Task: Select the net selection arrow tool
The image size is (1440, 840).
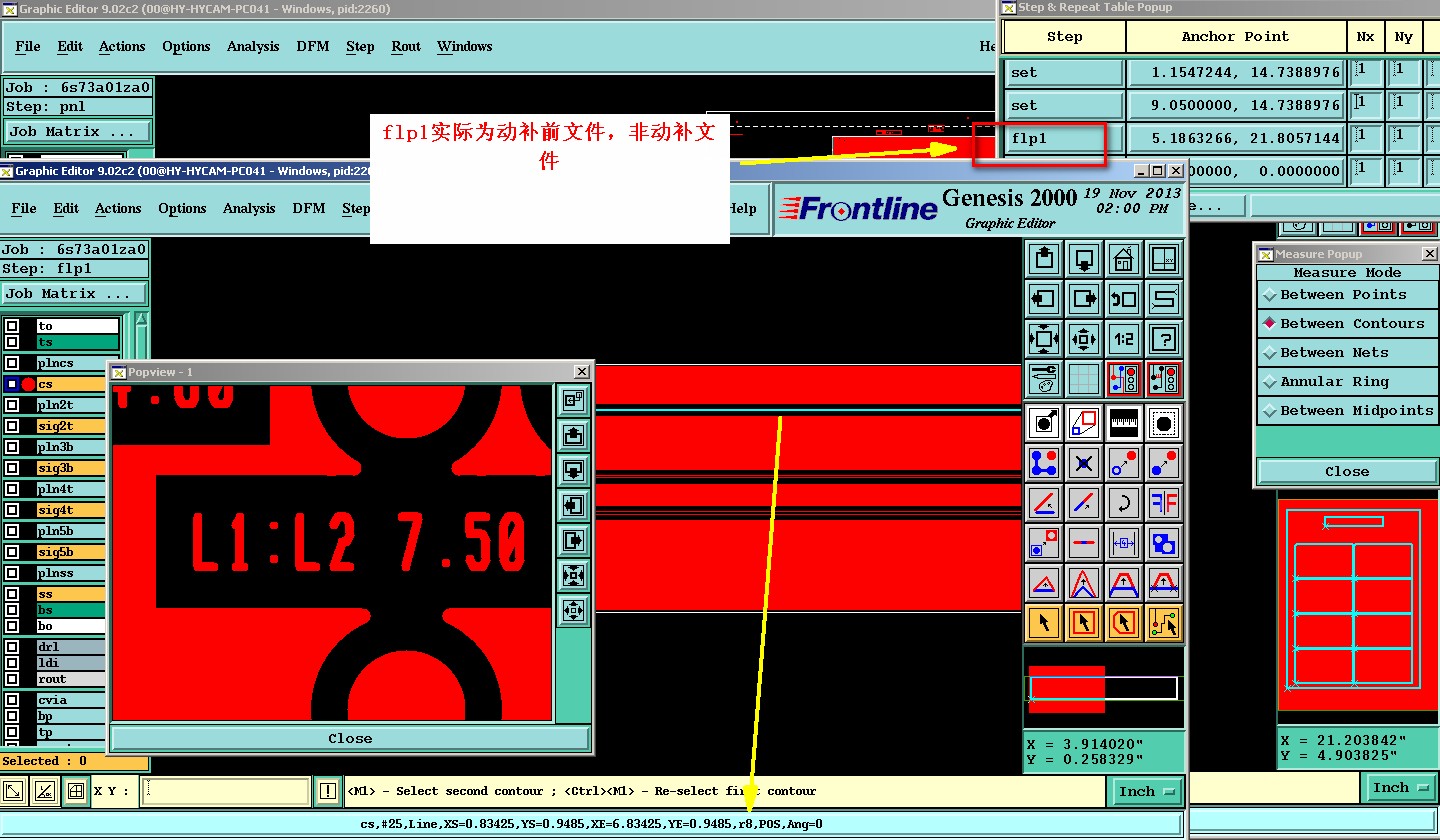Action: [1164, 623]
